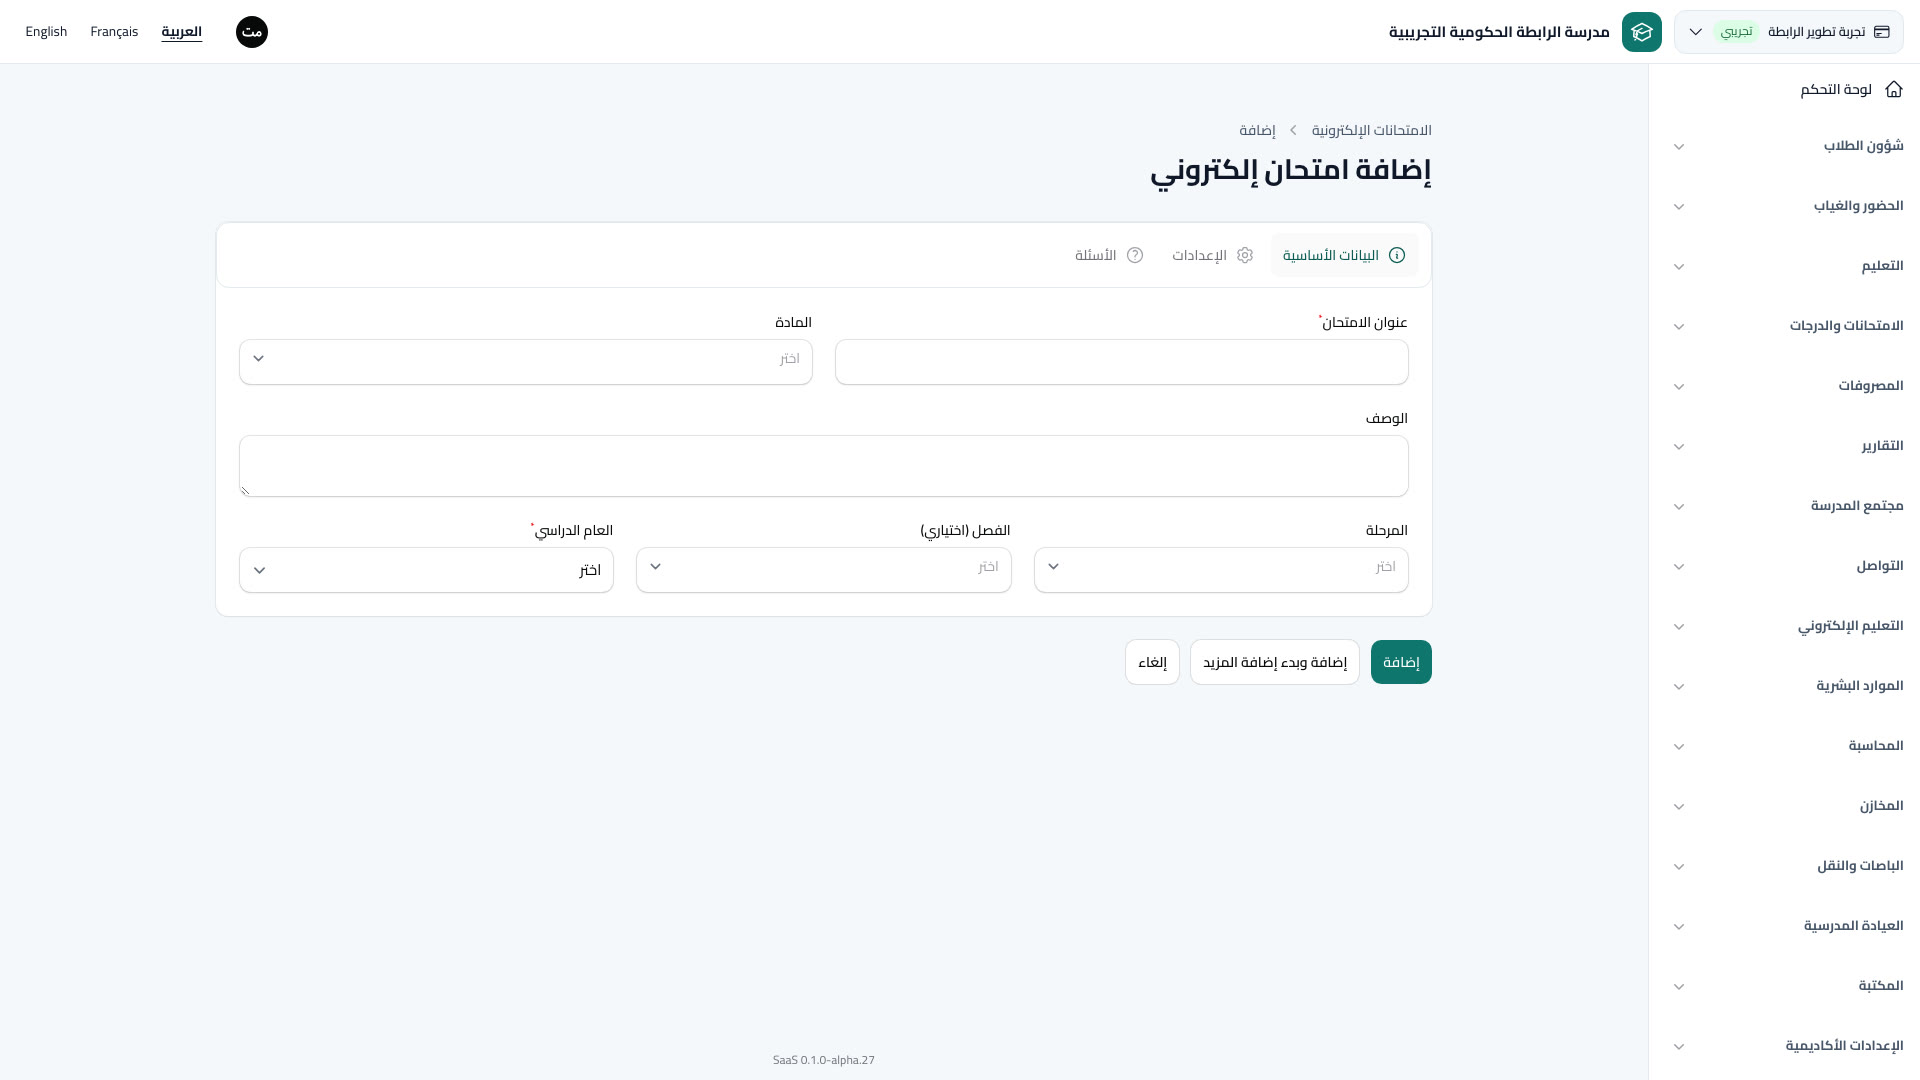1920x1080 pixels.
Task: Expand المكتبة sidebar section
Action: pos(1788,986)
